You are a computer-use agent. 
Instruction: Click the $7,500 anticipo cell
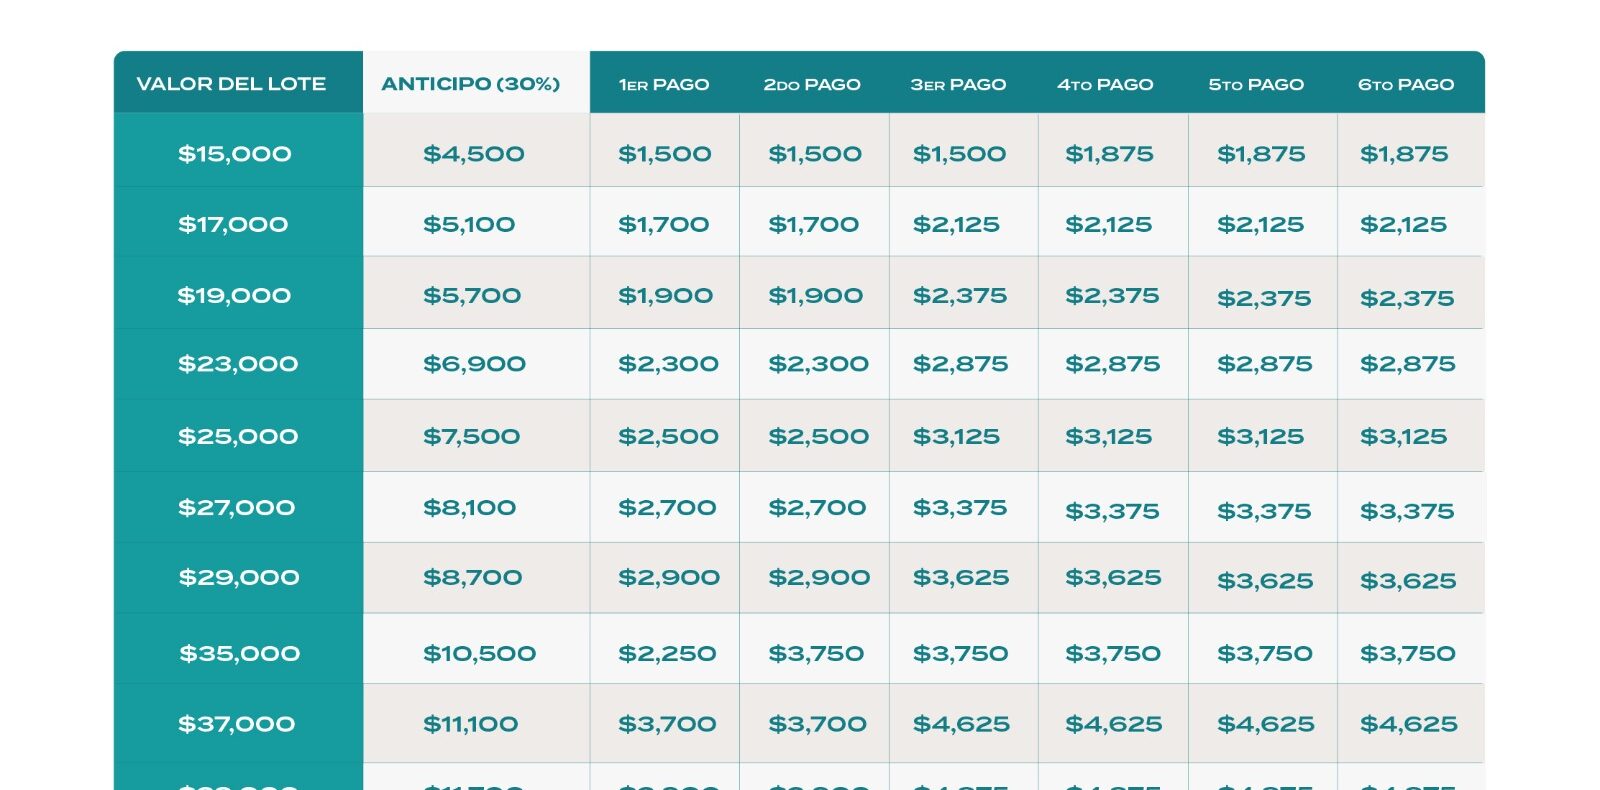(x=476, y=436)
